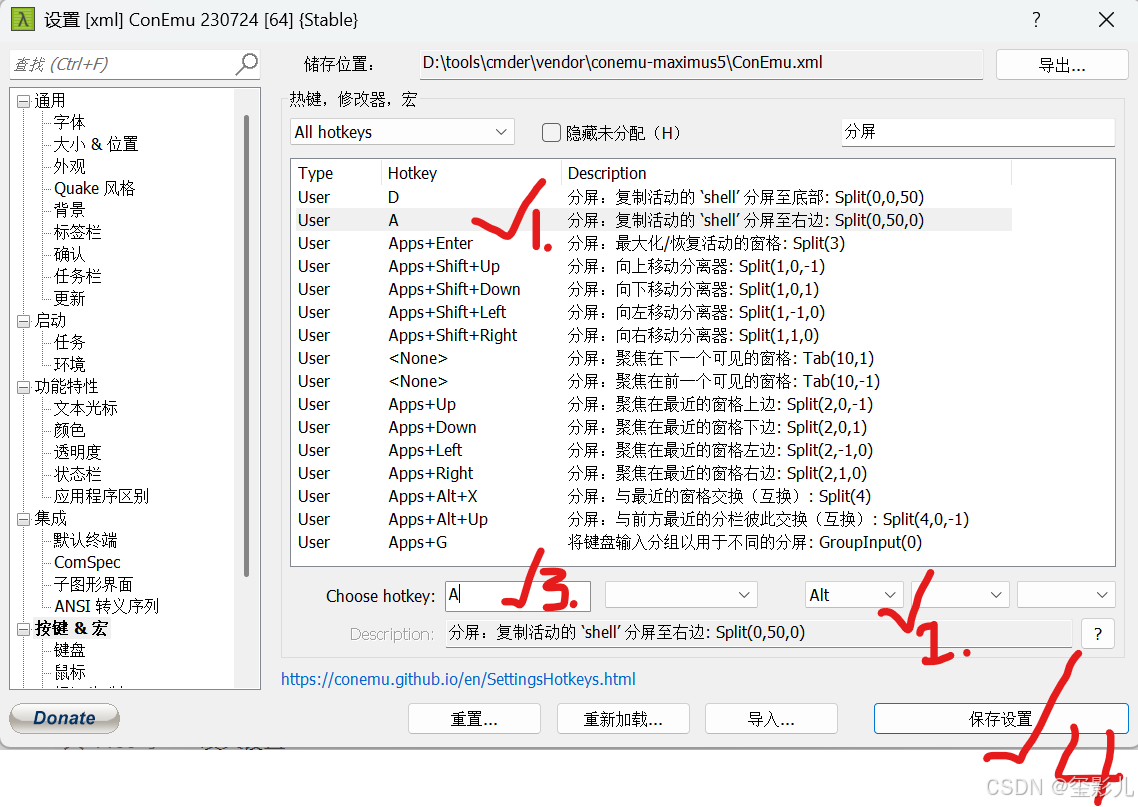1138x807 pixels.
Task: Select the Apps+Alt+X hotkey row
Action: (652, 496)
